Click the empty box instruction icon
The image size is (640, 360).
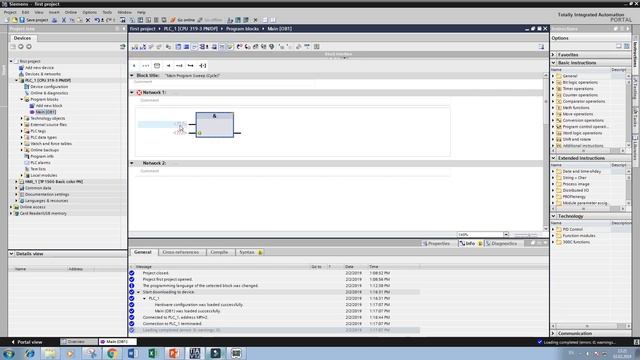point(157,65)
